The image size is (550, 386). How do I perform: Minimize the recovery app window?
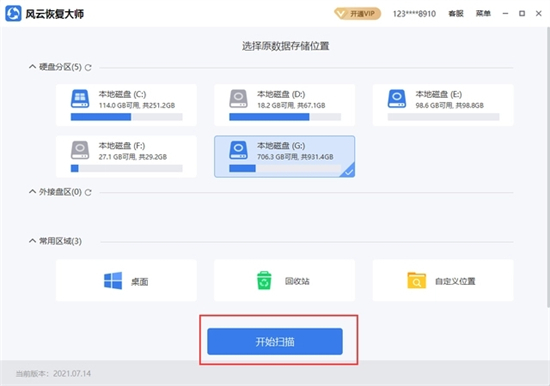505,13
